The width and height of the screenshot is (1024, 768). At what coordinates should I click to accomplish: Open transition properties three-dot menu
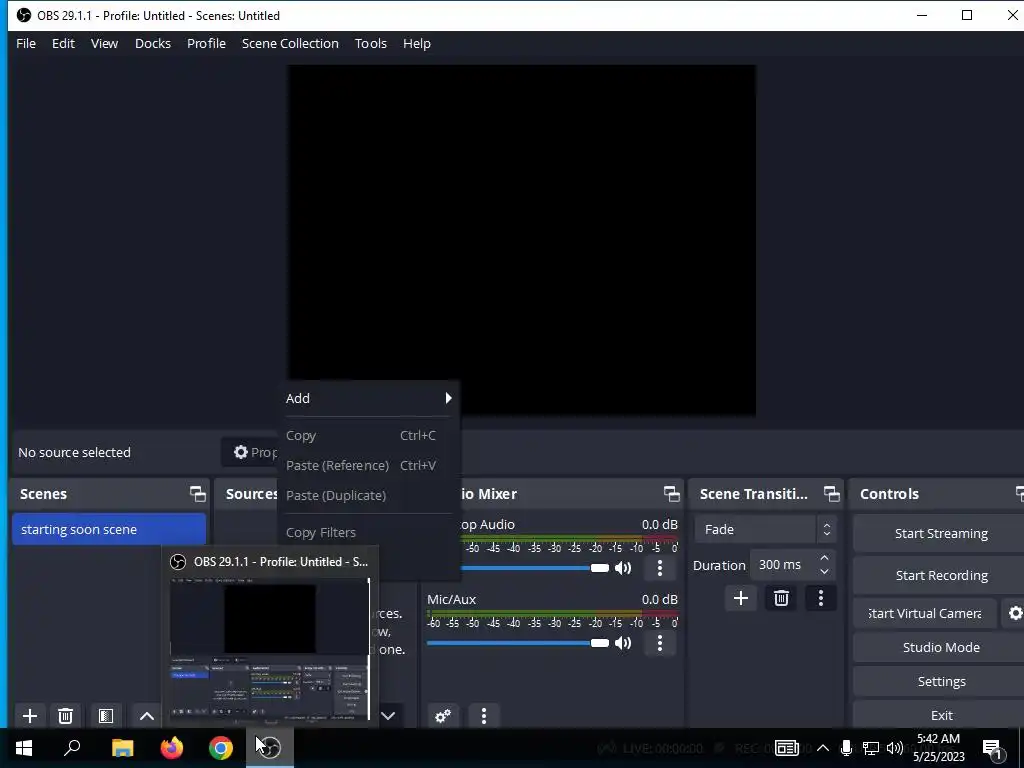point(821,598)
